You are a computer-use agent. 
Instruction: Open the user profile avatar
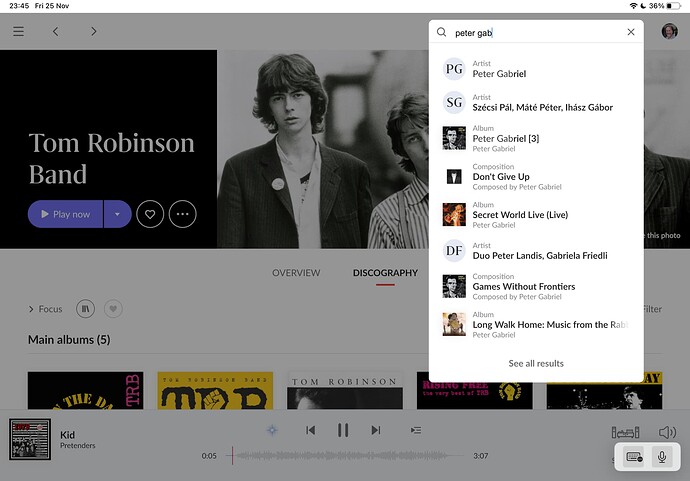669,31
